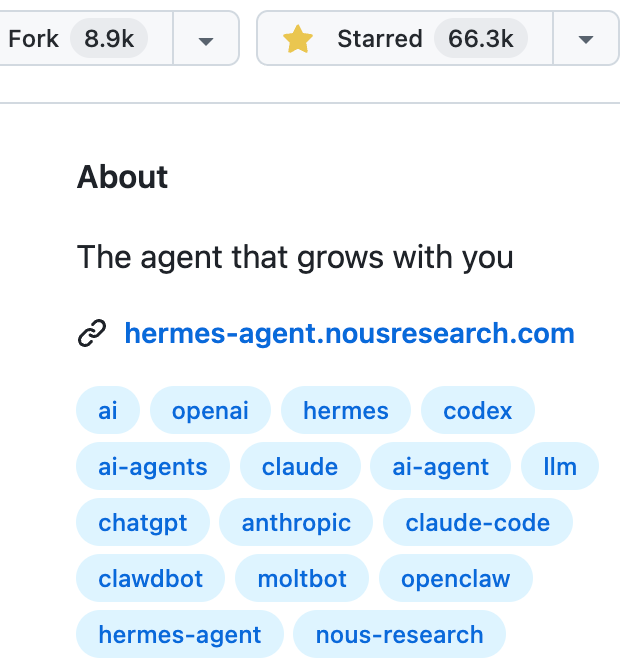The width and height of the screenshot is (630, 672).
Task: Click the 'anthropic' topic tag
Action: tap(296, 523)
